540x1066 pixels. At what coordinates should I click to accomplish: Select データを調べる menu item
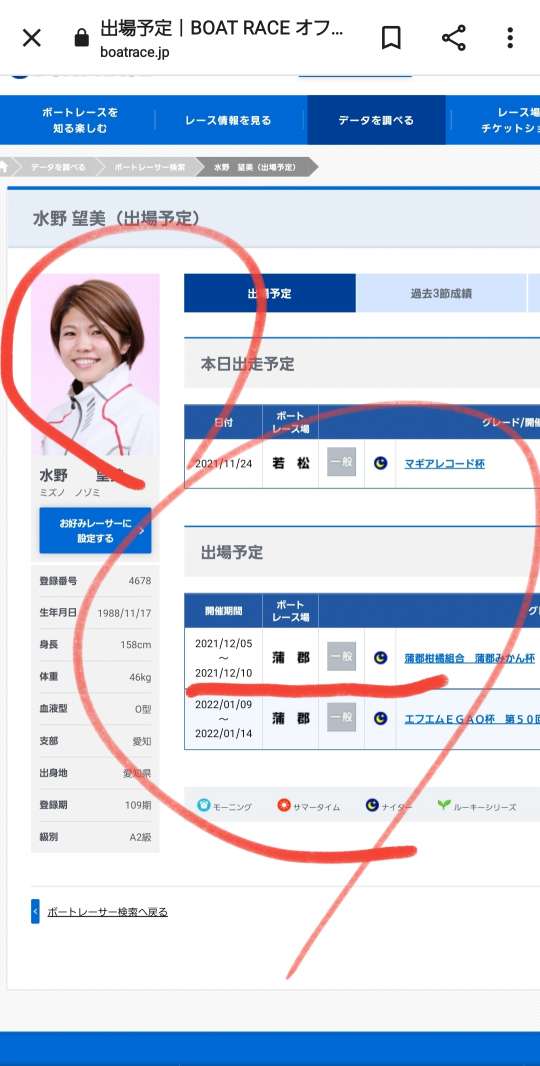click(376, 120)
